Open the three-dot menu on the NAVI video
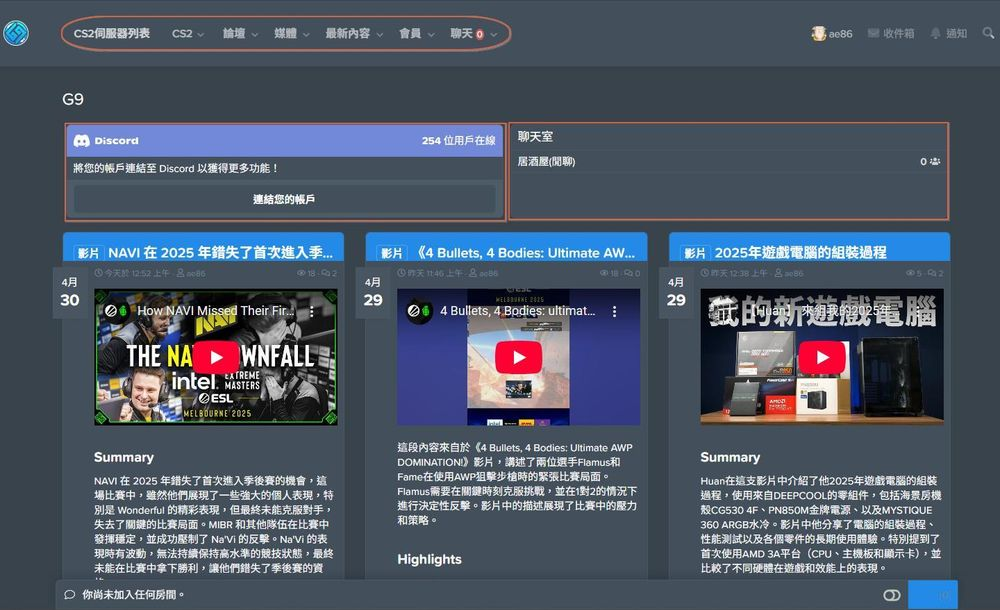This screenshot has width=1000, height=610. (311, 311)
